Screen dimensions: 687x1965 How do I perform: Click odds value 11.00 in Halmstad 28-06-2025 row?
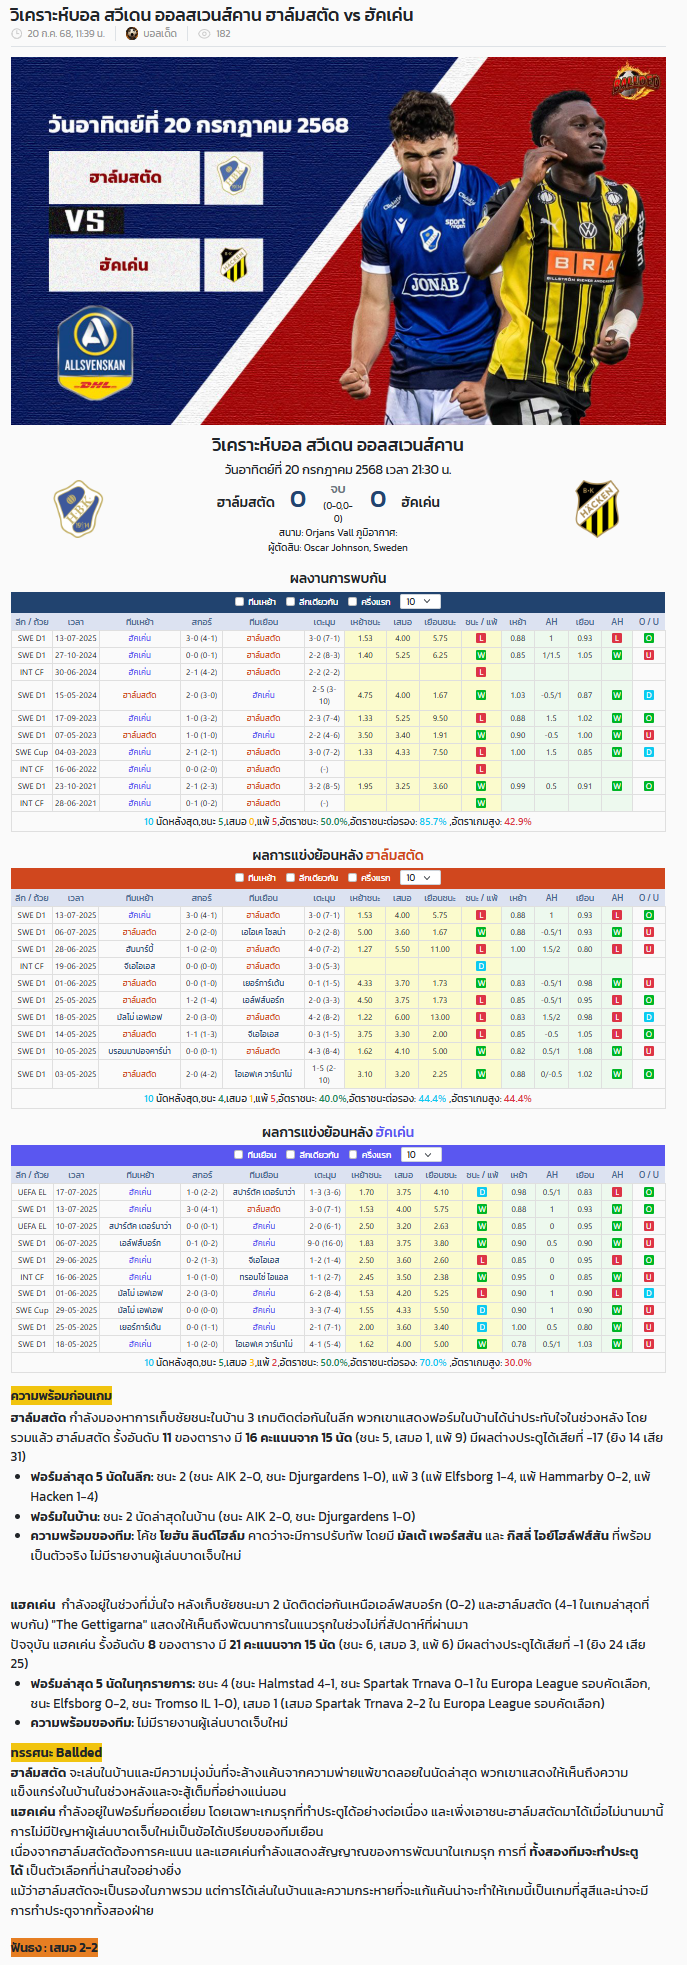pyautogui.click(x=440, y=949)
